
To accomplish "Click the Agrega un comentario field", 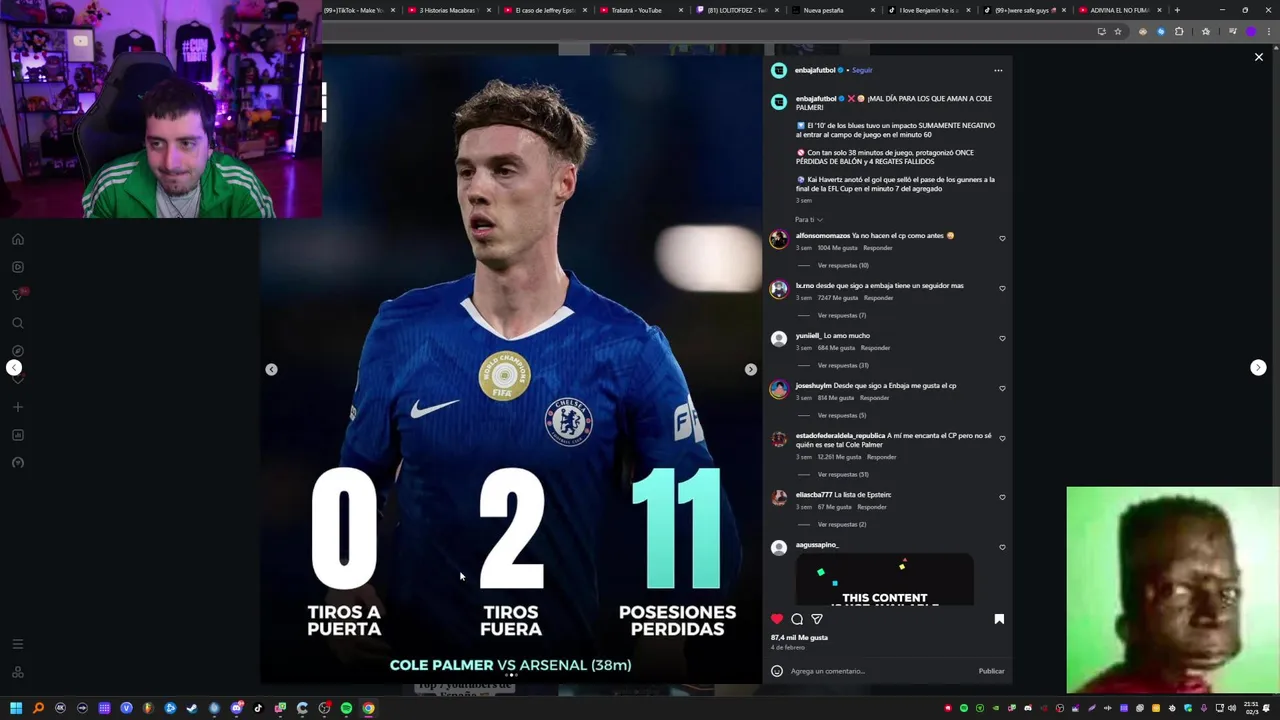I will [880, 671].
